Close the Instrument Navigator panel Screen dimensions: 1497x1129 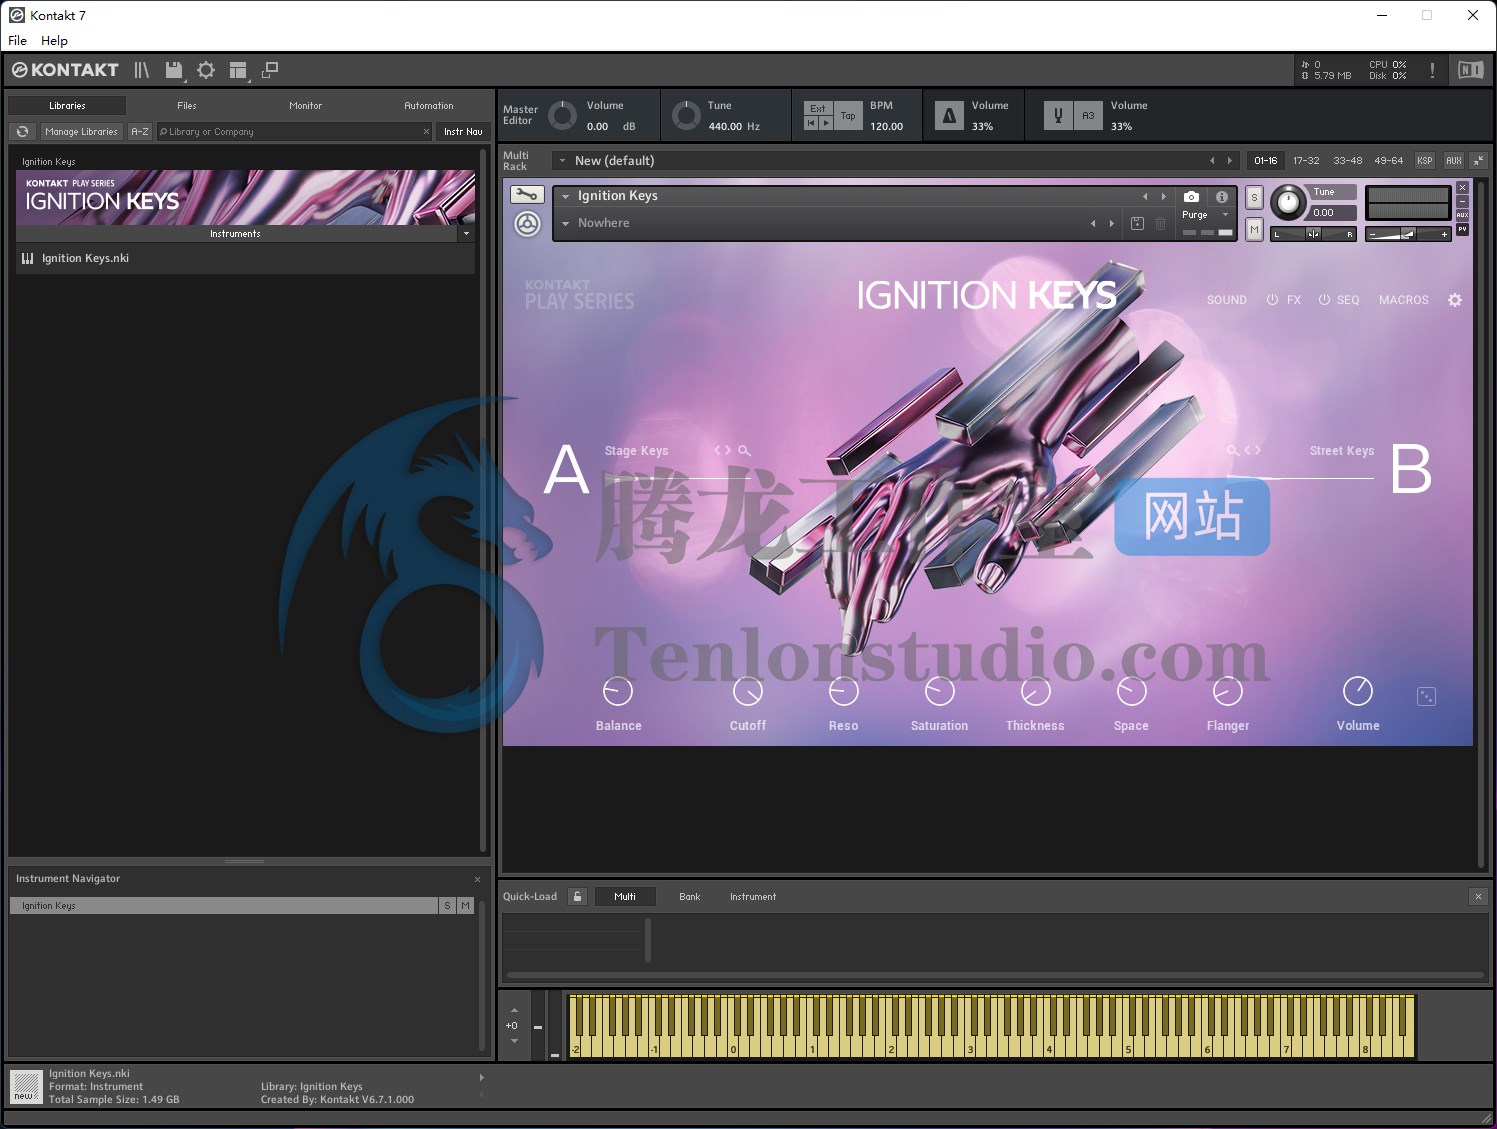[x=477, y=879]
